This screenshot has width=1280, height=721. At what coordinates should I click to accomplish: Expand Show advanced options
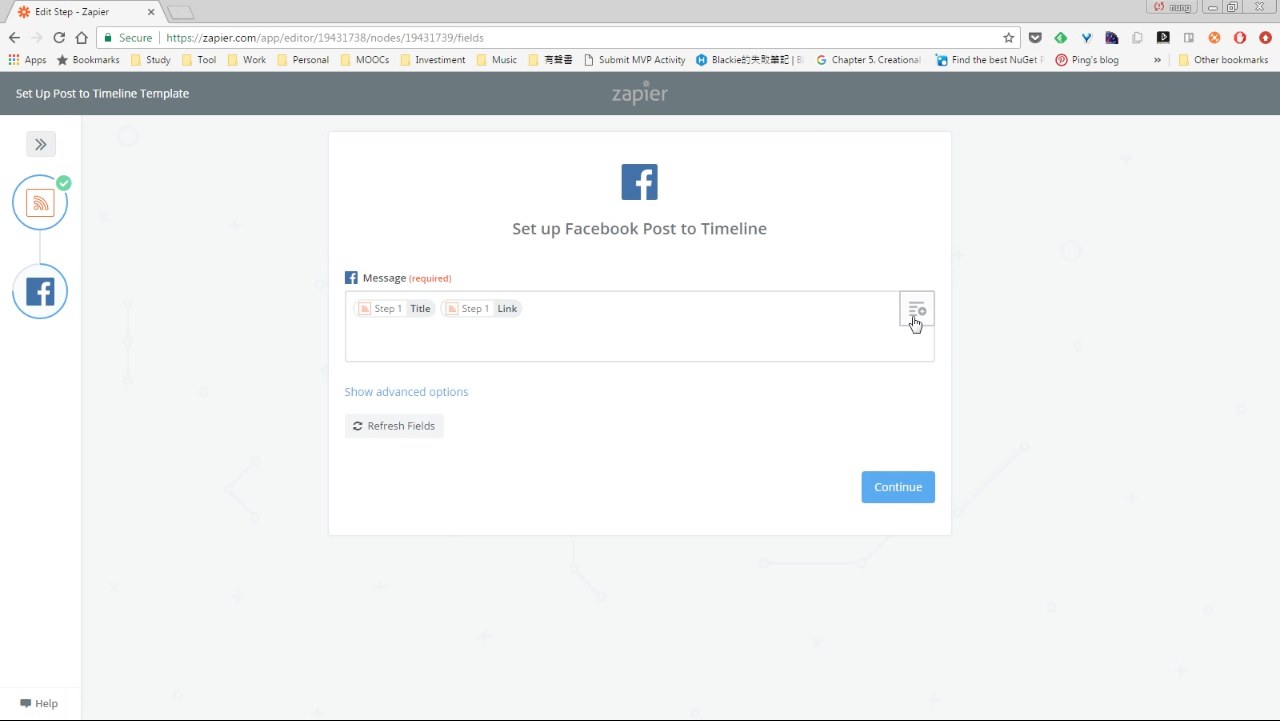coord(406,392)
